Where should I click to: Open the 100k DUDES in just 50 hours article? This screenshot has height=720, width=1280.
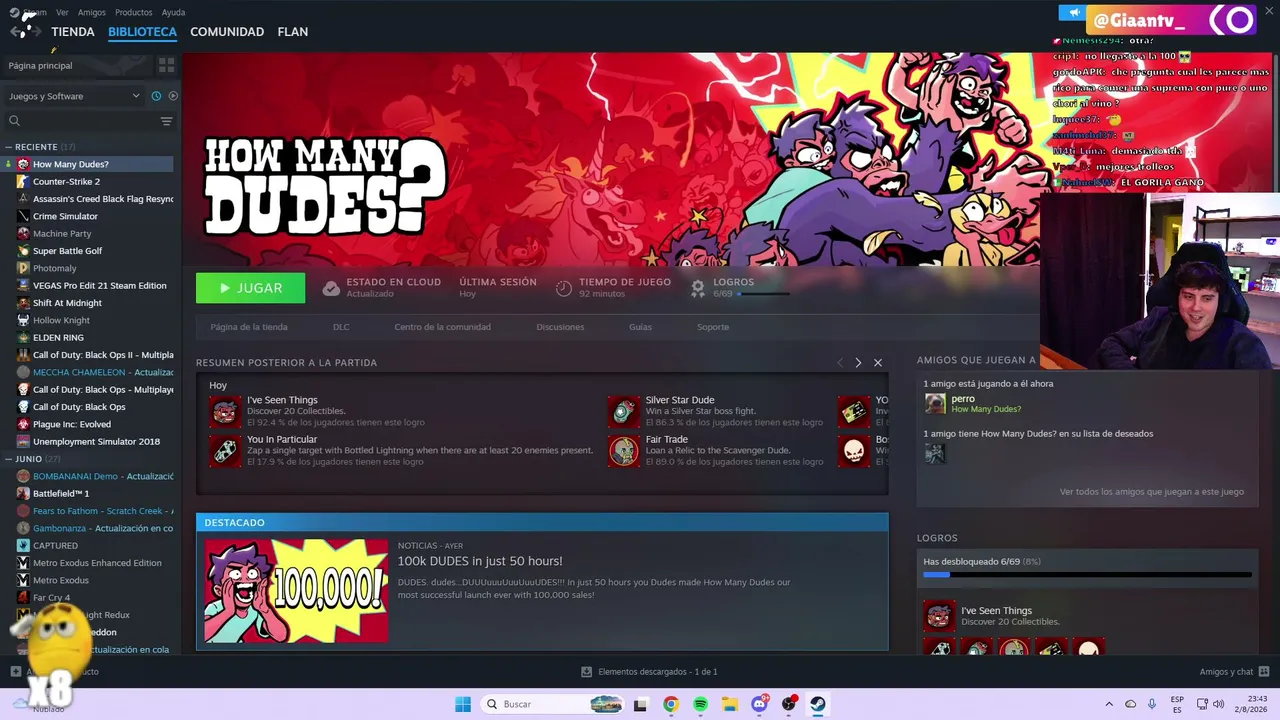point(480,561)
